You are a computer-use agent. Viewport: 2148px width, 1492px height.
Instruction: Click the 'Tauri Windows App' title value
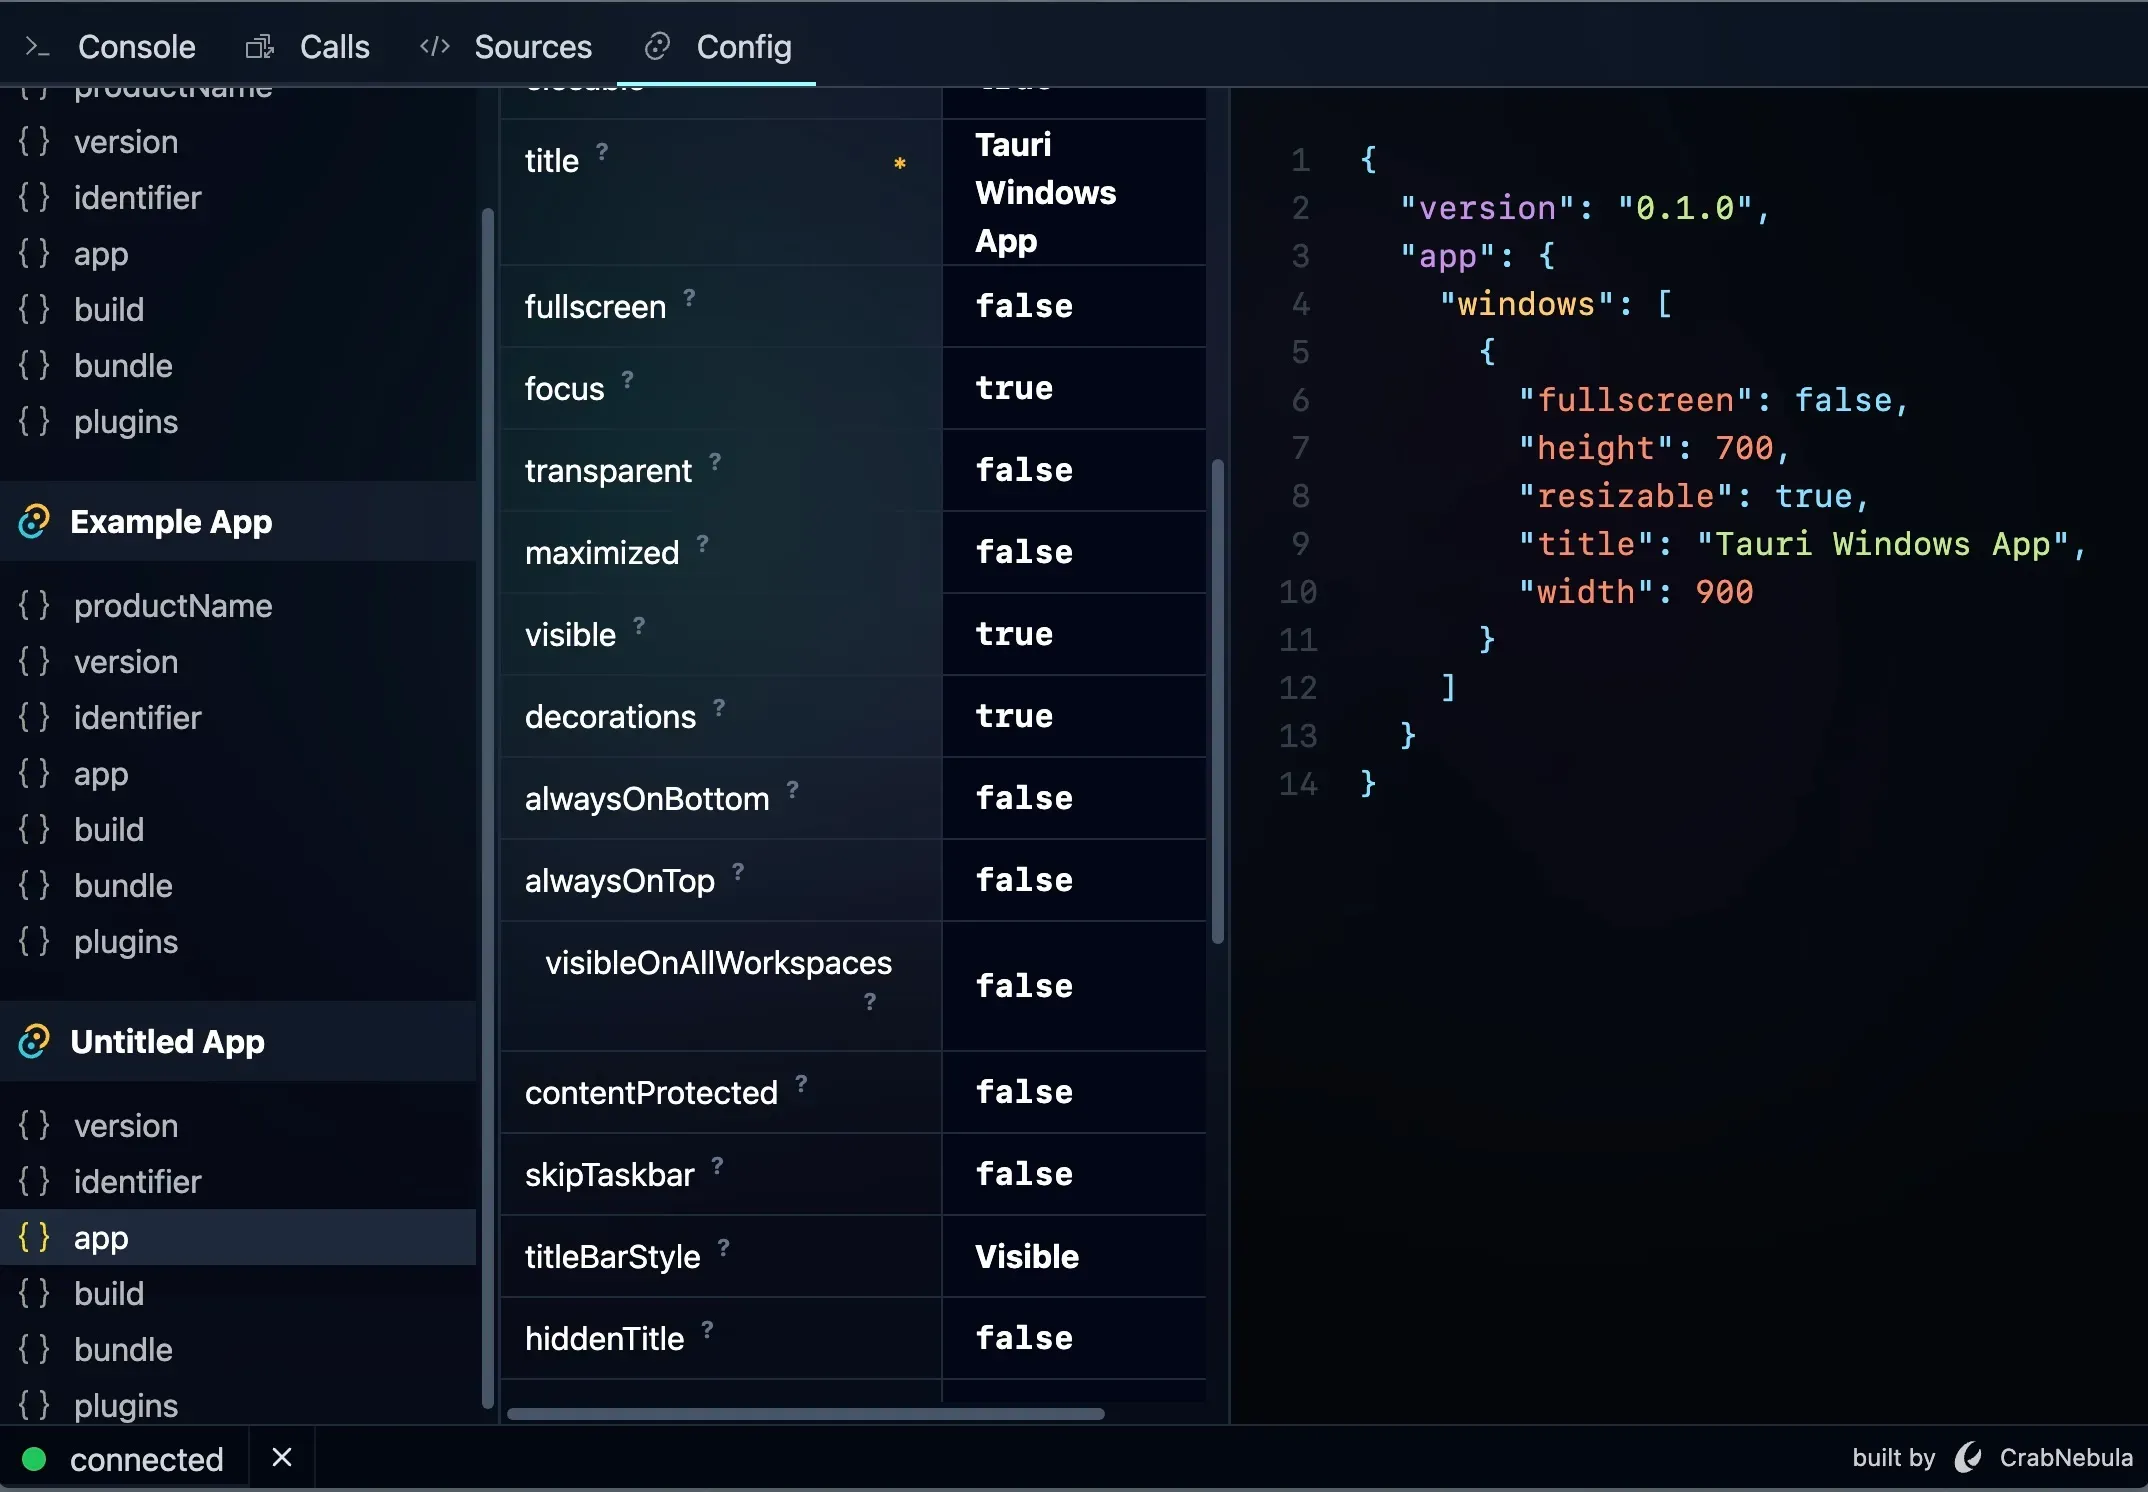coord(1045,192)
